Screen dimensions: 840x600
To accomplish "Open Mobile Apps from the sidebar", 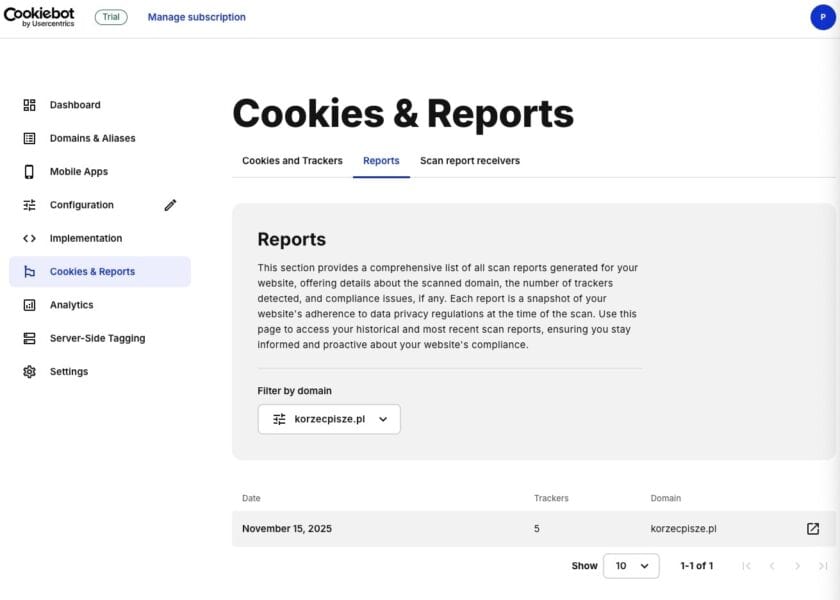I will pyautogui.click(x=29, y=171).
